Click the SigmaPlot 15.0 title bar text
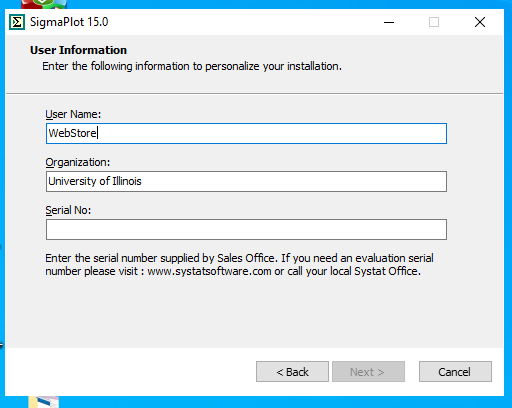 click(69, 22)
